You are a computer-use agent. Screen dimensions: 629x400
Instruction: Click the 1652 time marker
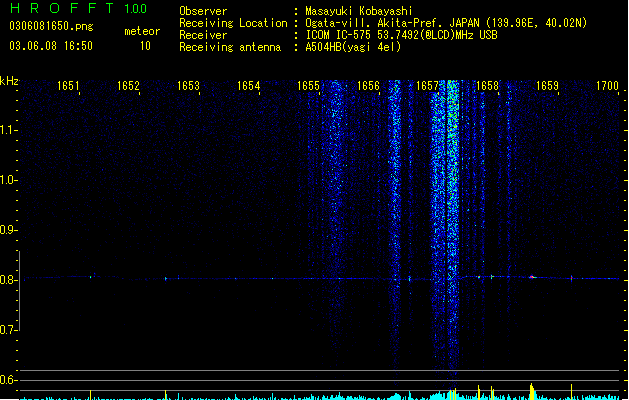[128, 86]
